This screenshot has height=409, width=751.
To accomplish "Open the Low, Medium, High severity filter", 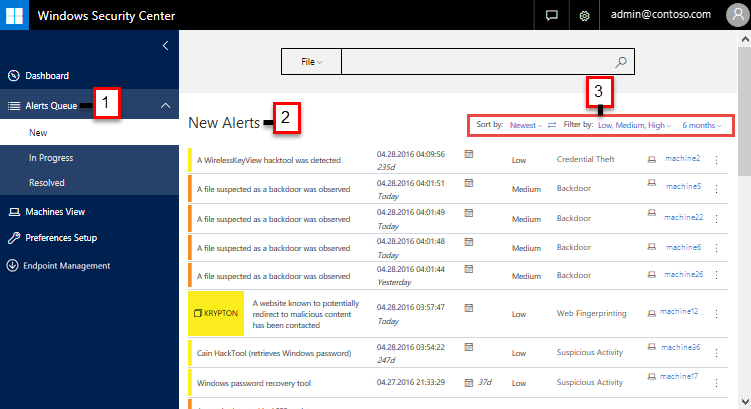I will tap(634, 126).
